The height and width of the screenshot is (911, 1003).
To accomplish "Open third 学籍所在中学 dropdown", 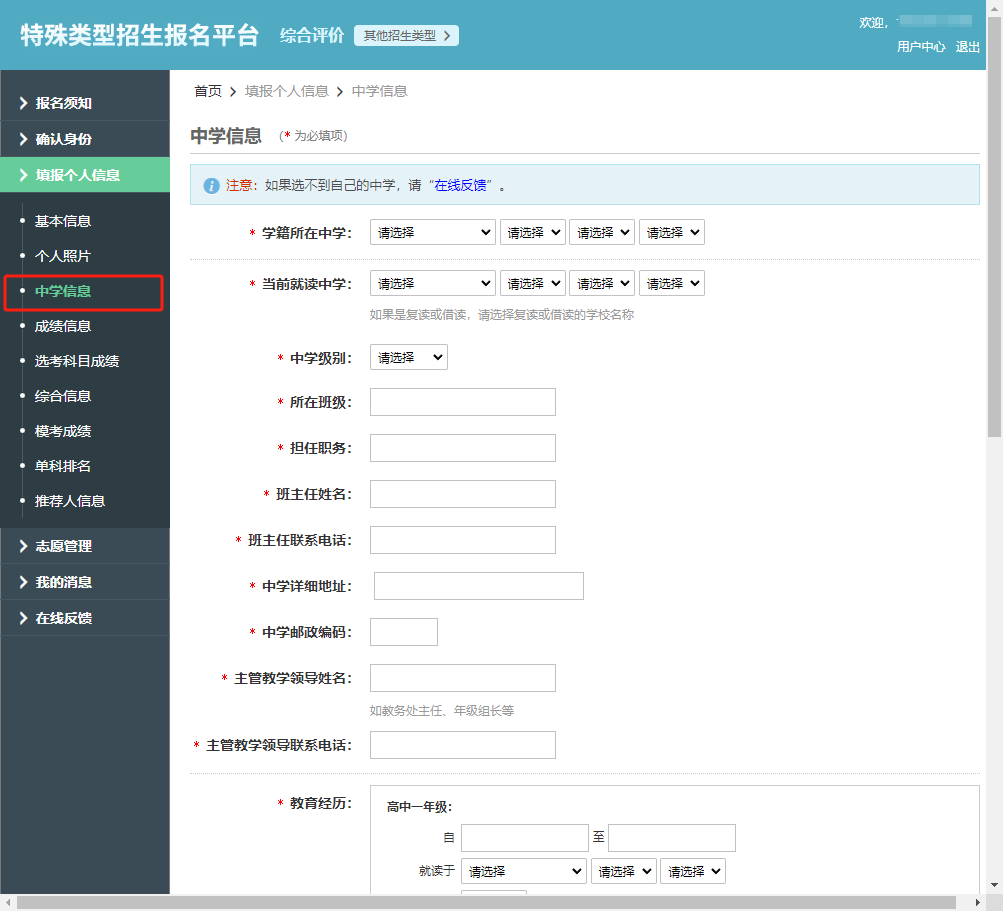I will coord(602,232).
